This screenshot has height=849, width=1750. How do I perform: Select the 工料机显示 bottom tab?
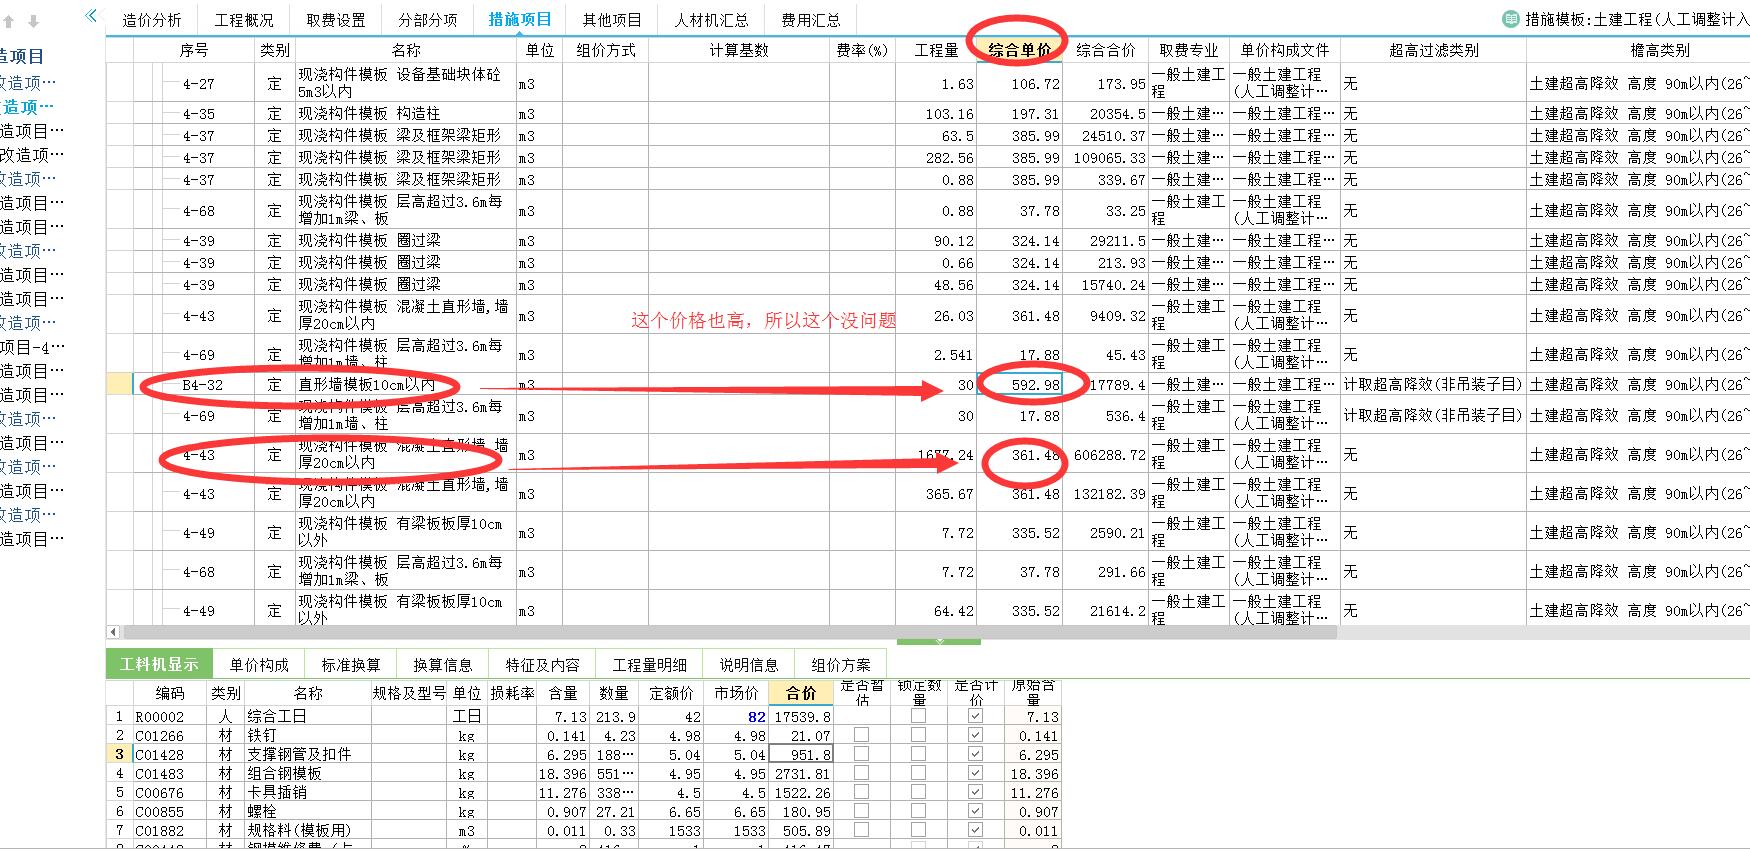159,665
